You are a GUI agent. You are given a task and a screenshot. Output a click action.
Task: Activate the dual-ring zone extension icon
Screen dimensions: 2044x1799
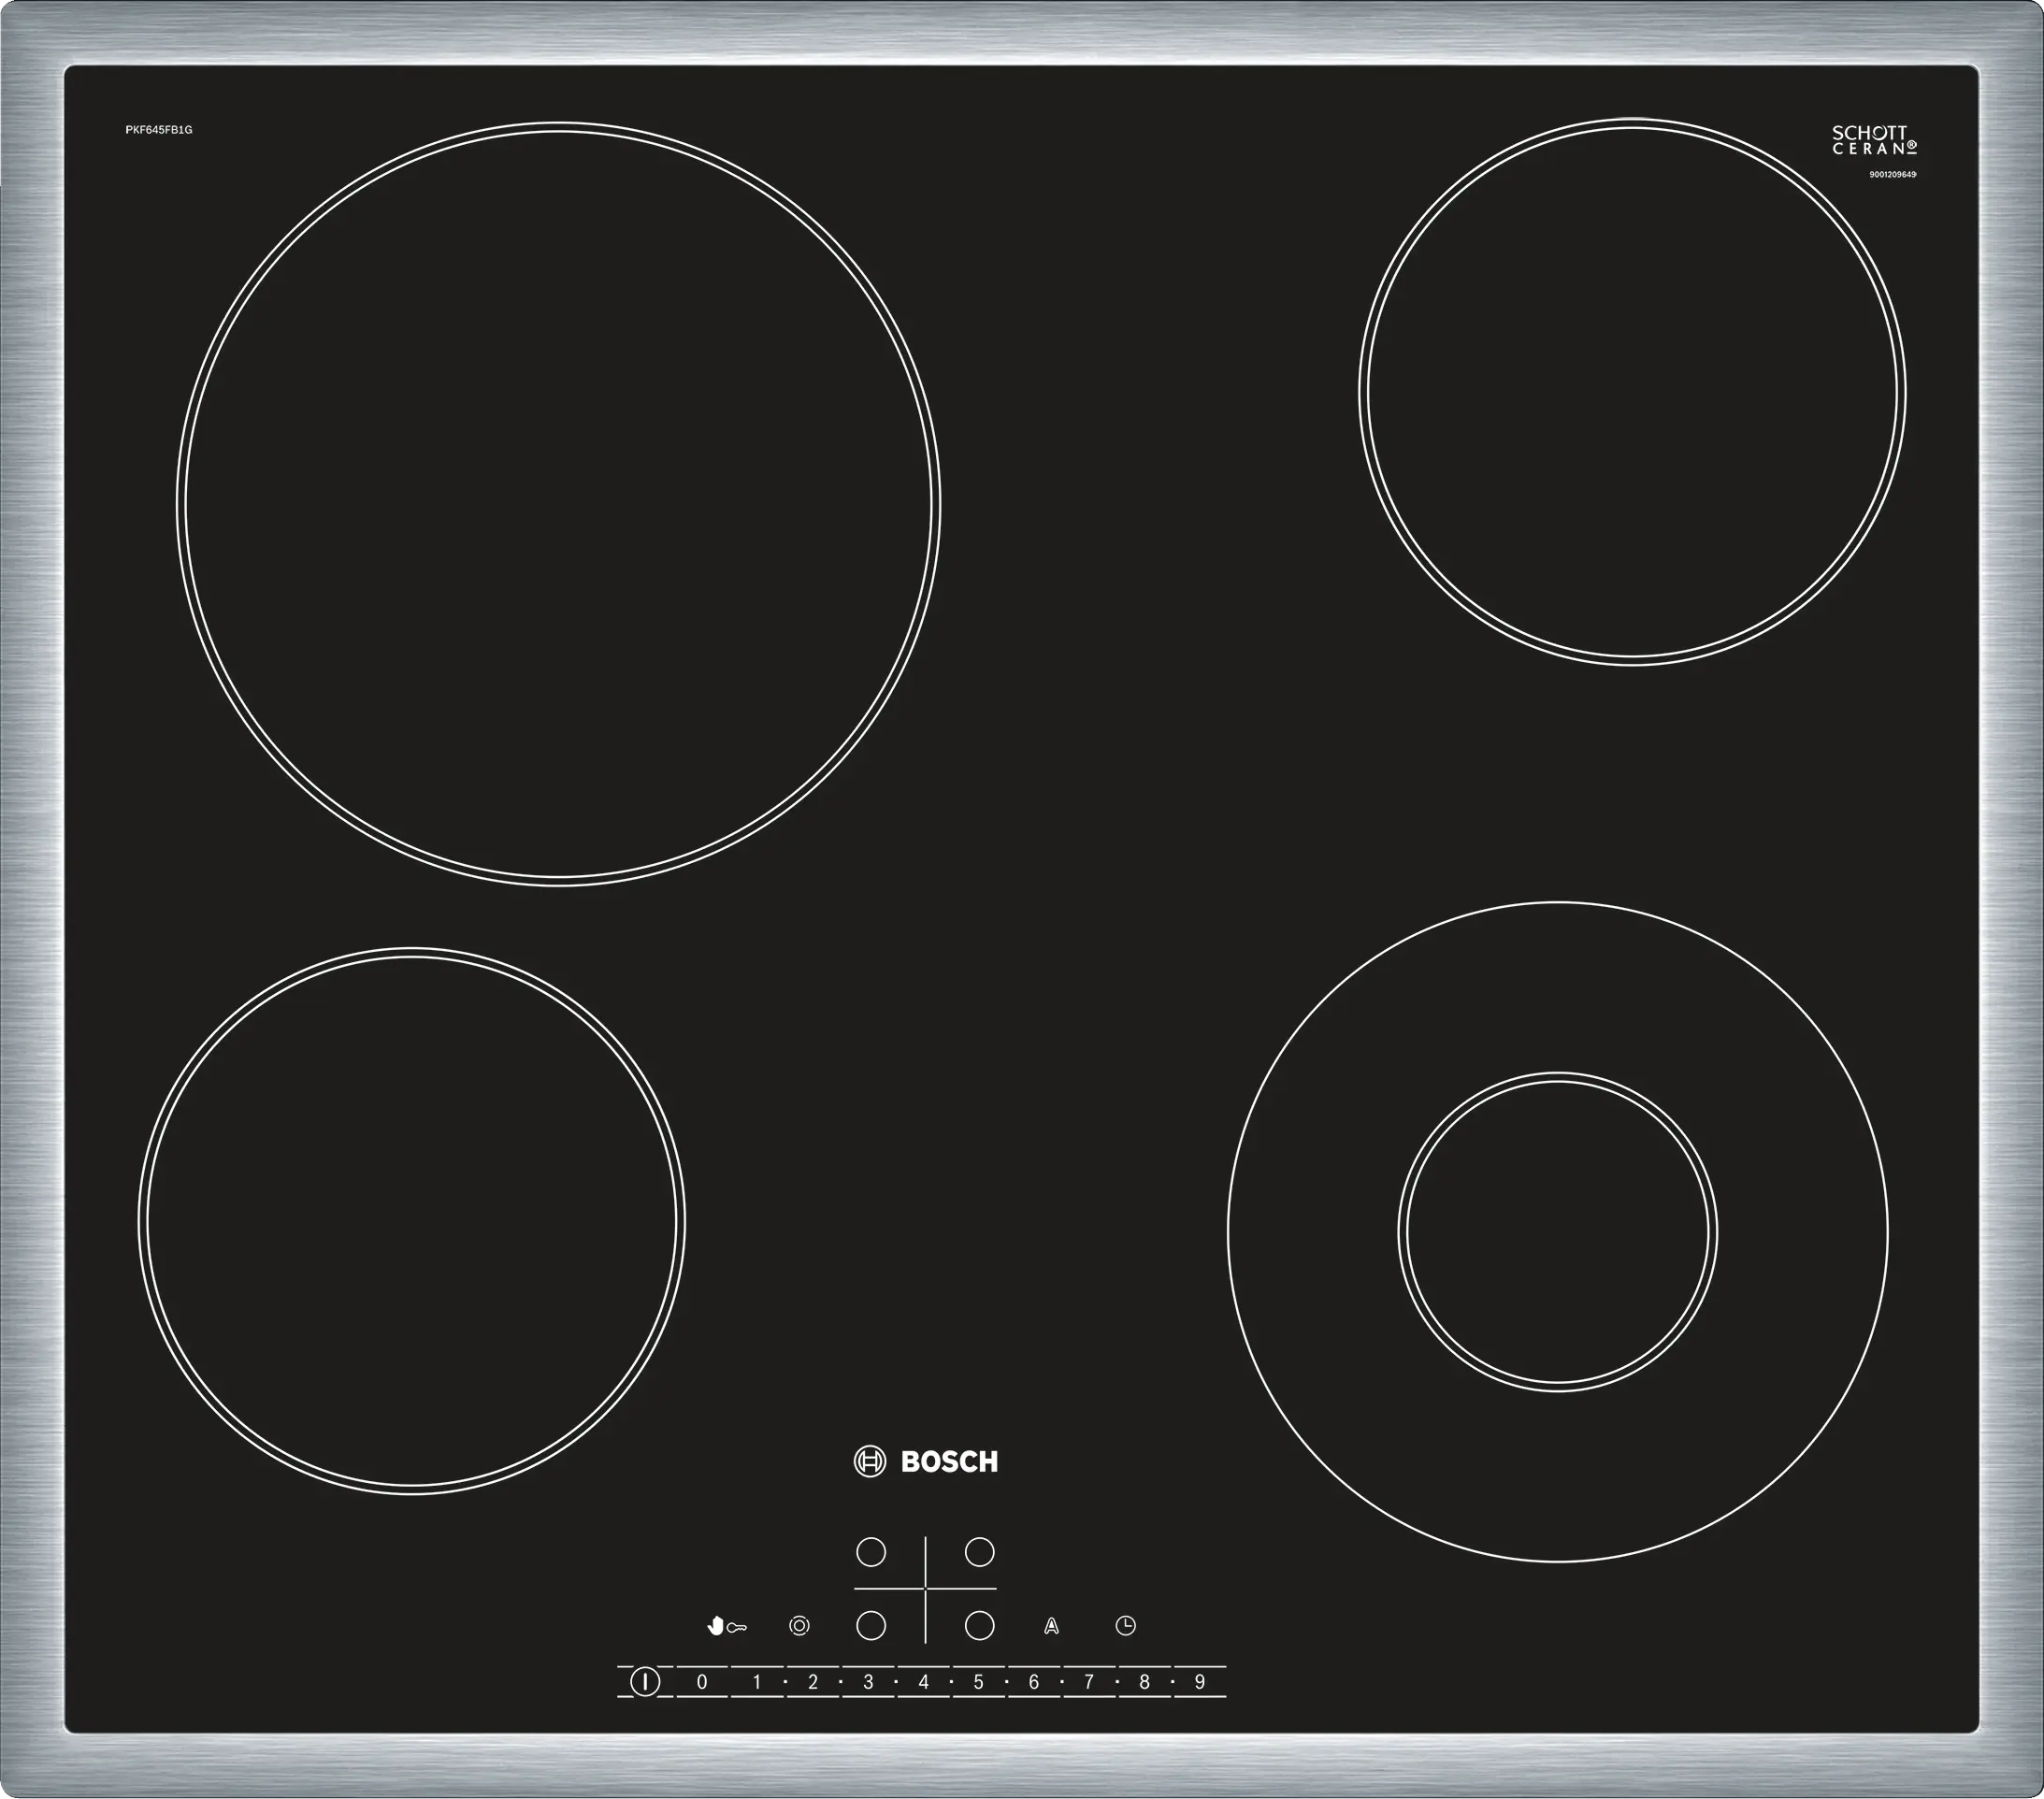[x=799, y=1626]
